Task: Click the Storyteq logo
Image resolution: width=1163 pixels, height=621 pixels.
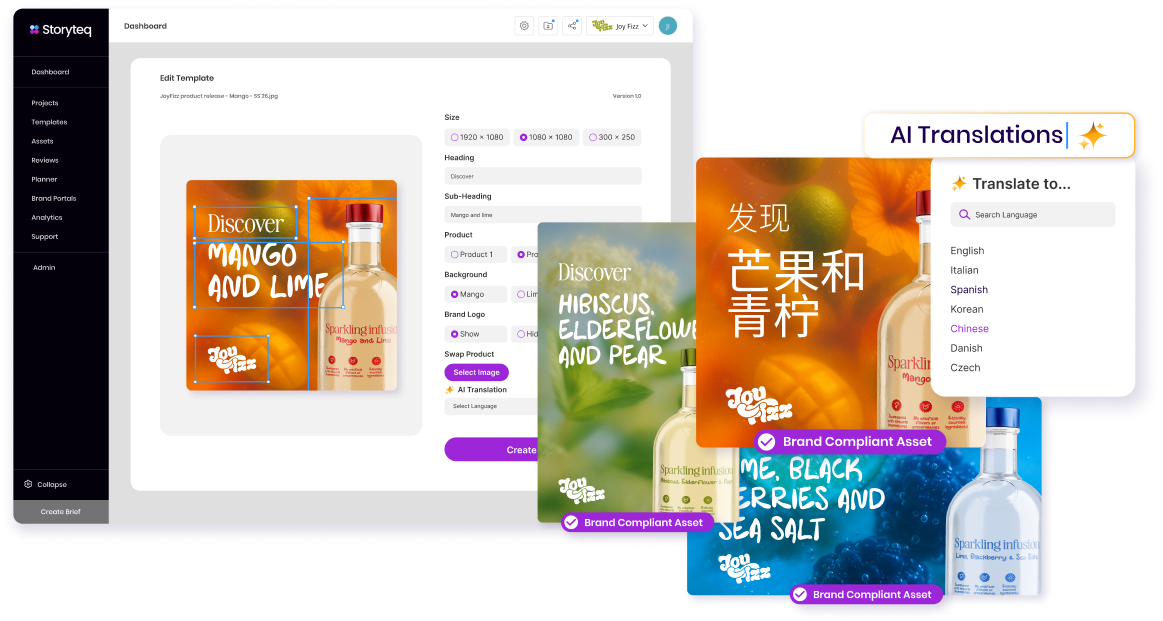Action: pos(60,30)
